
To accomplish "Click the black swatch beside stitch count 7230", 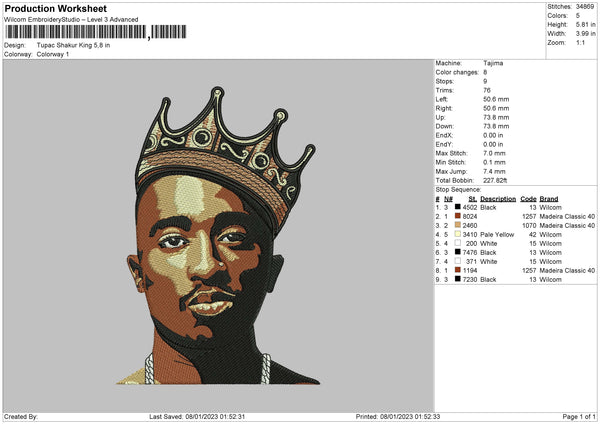I will 458,279.
